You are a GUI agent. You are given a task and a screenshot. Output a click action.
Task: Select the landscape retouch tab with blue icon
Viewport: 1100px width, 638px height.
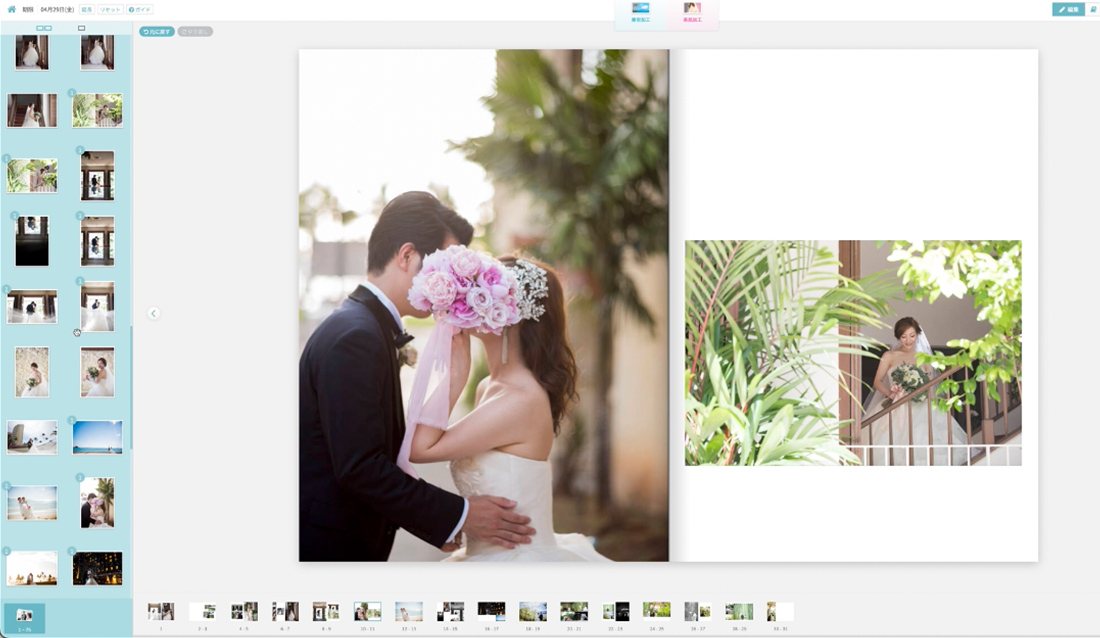click(640, 12)
